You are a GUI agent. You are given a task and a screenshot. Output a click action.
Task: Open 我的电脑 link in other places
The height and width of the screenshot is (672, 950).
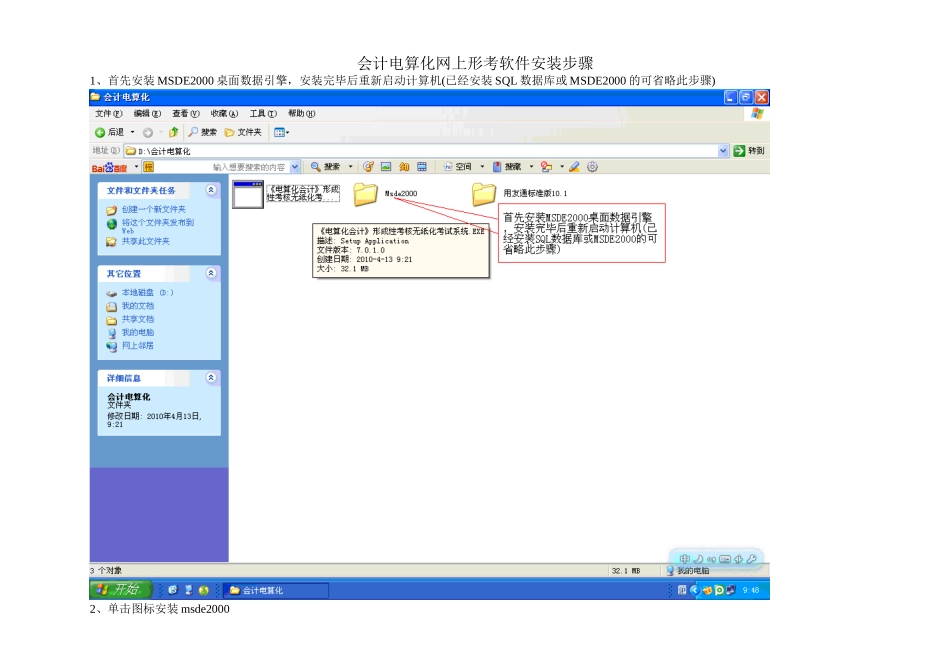pyautogui.click(x=138, y=333)
